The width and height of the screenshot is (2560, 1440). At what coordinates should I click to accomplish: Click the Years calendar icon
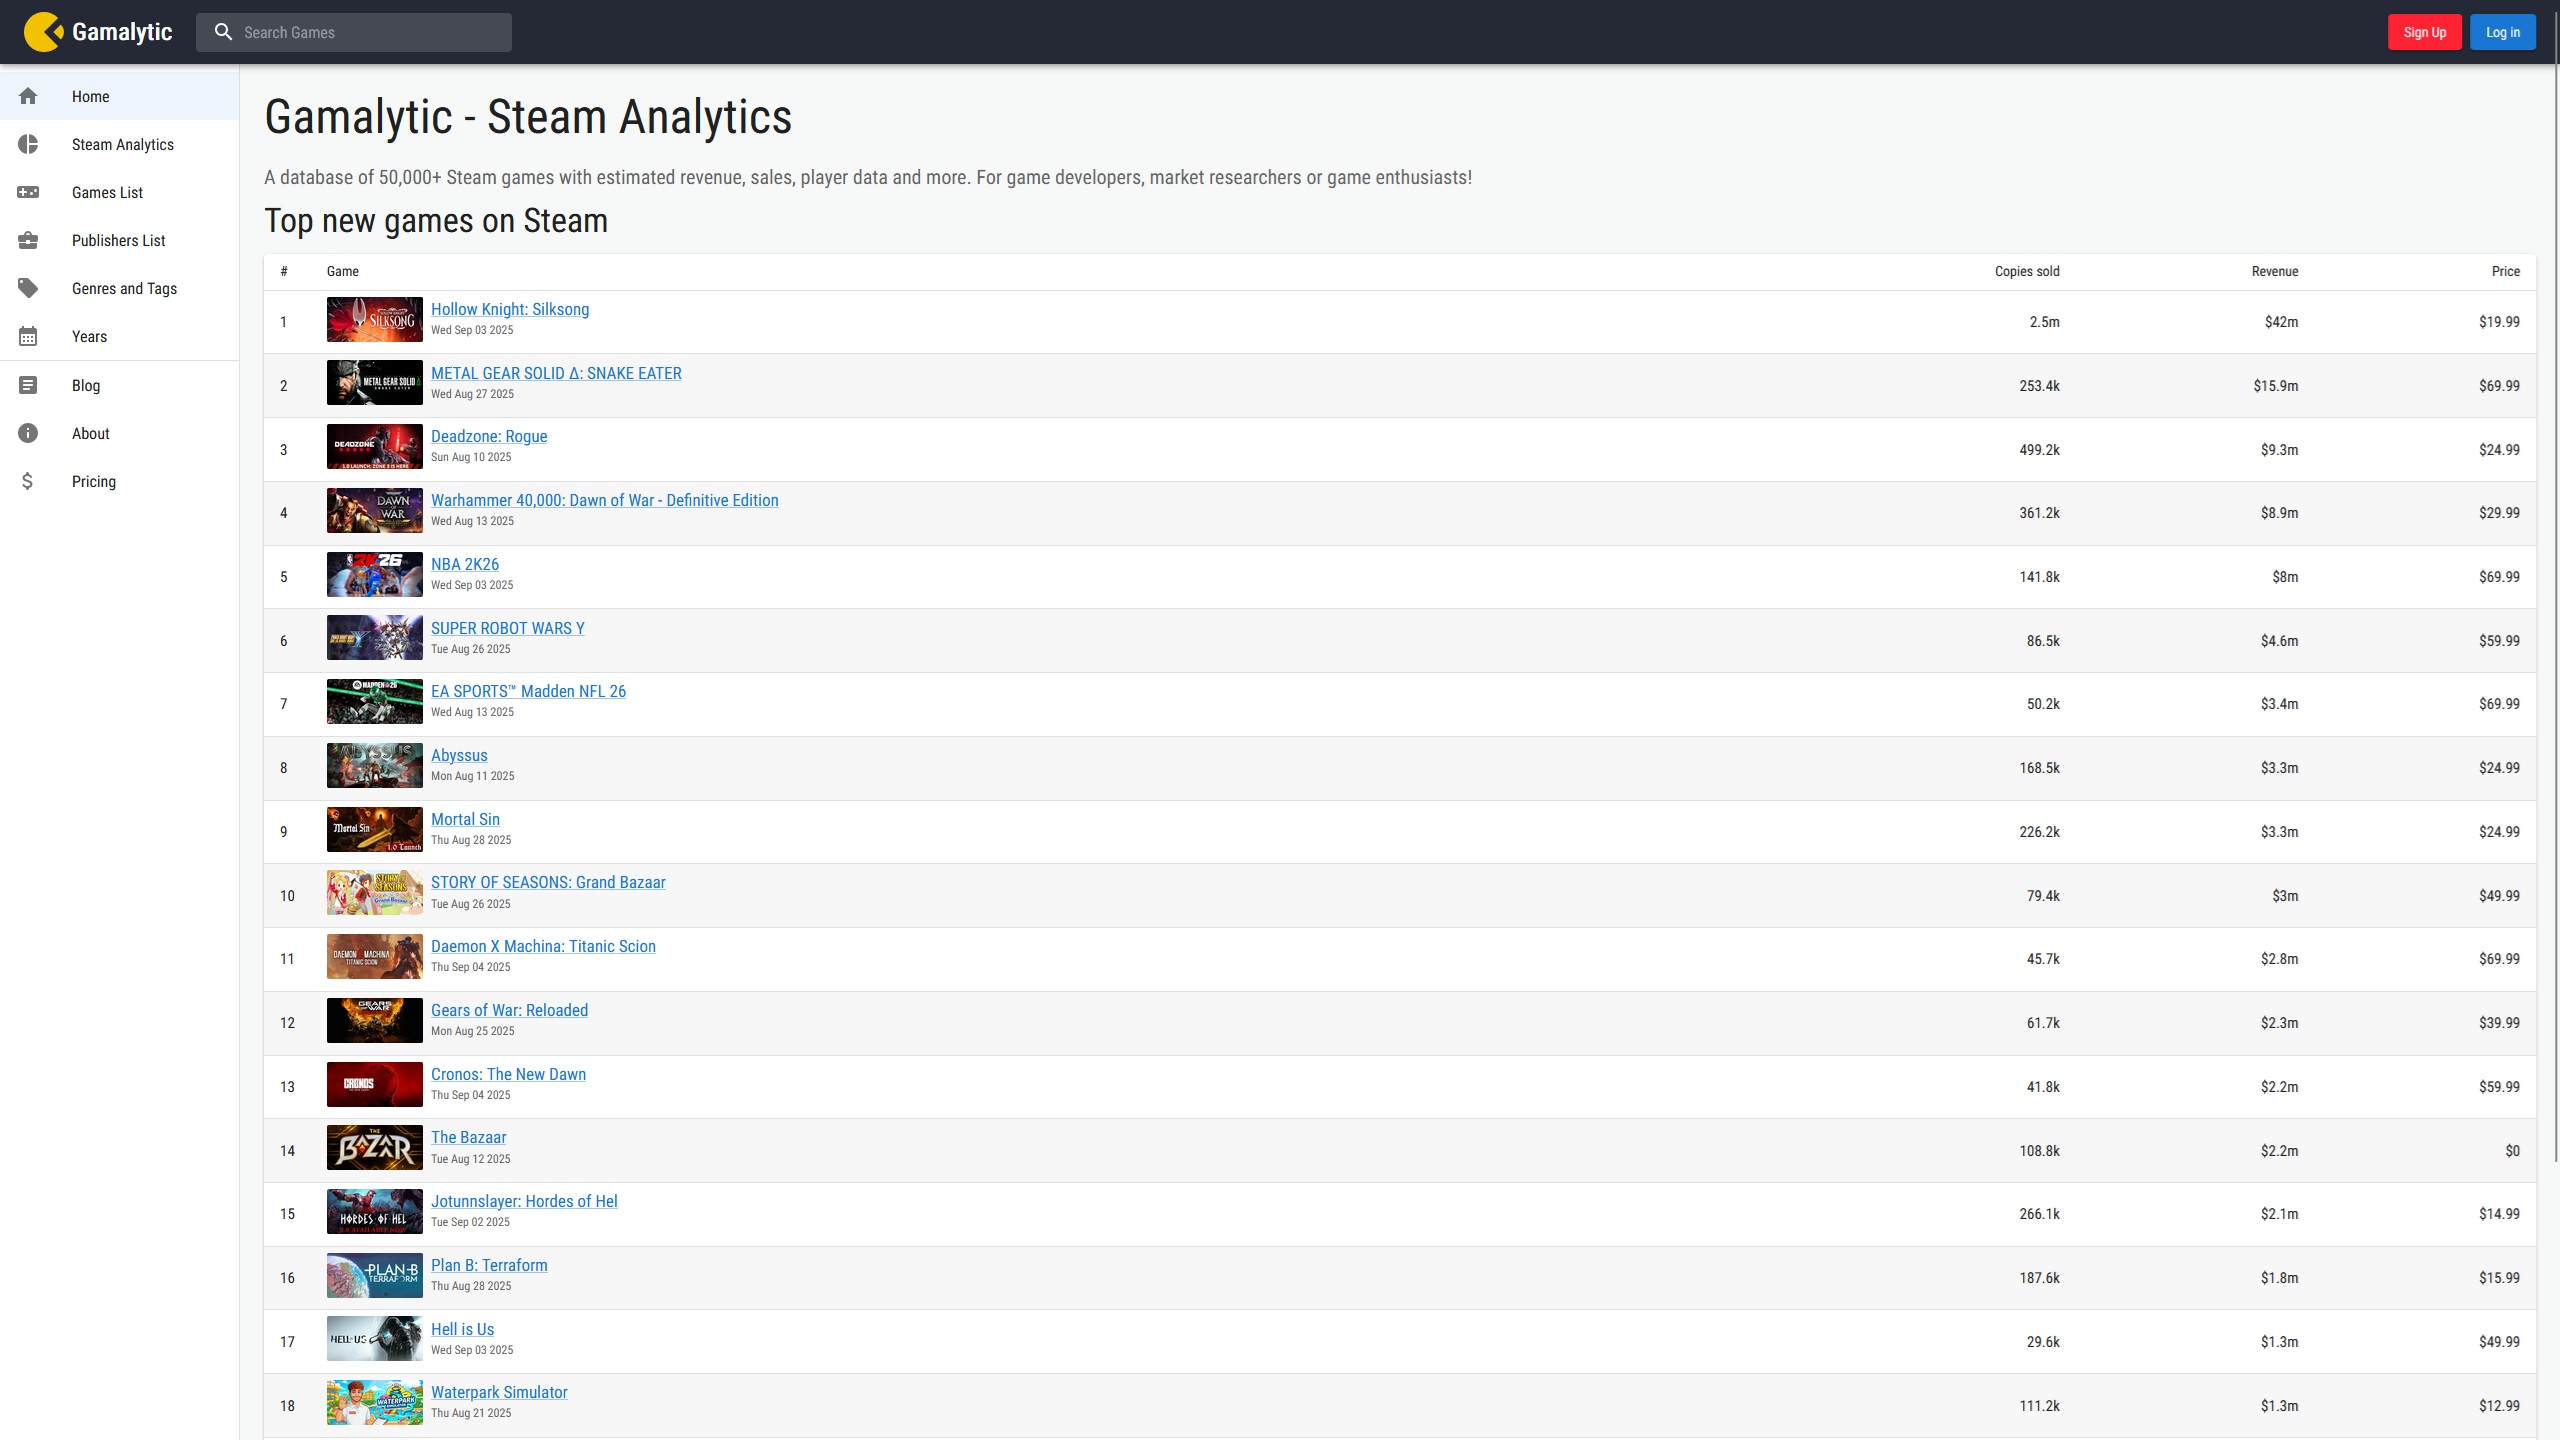point(28,336)
